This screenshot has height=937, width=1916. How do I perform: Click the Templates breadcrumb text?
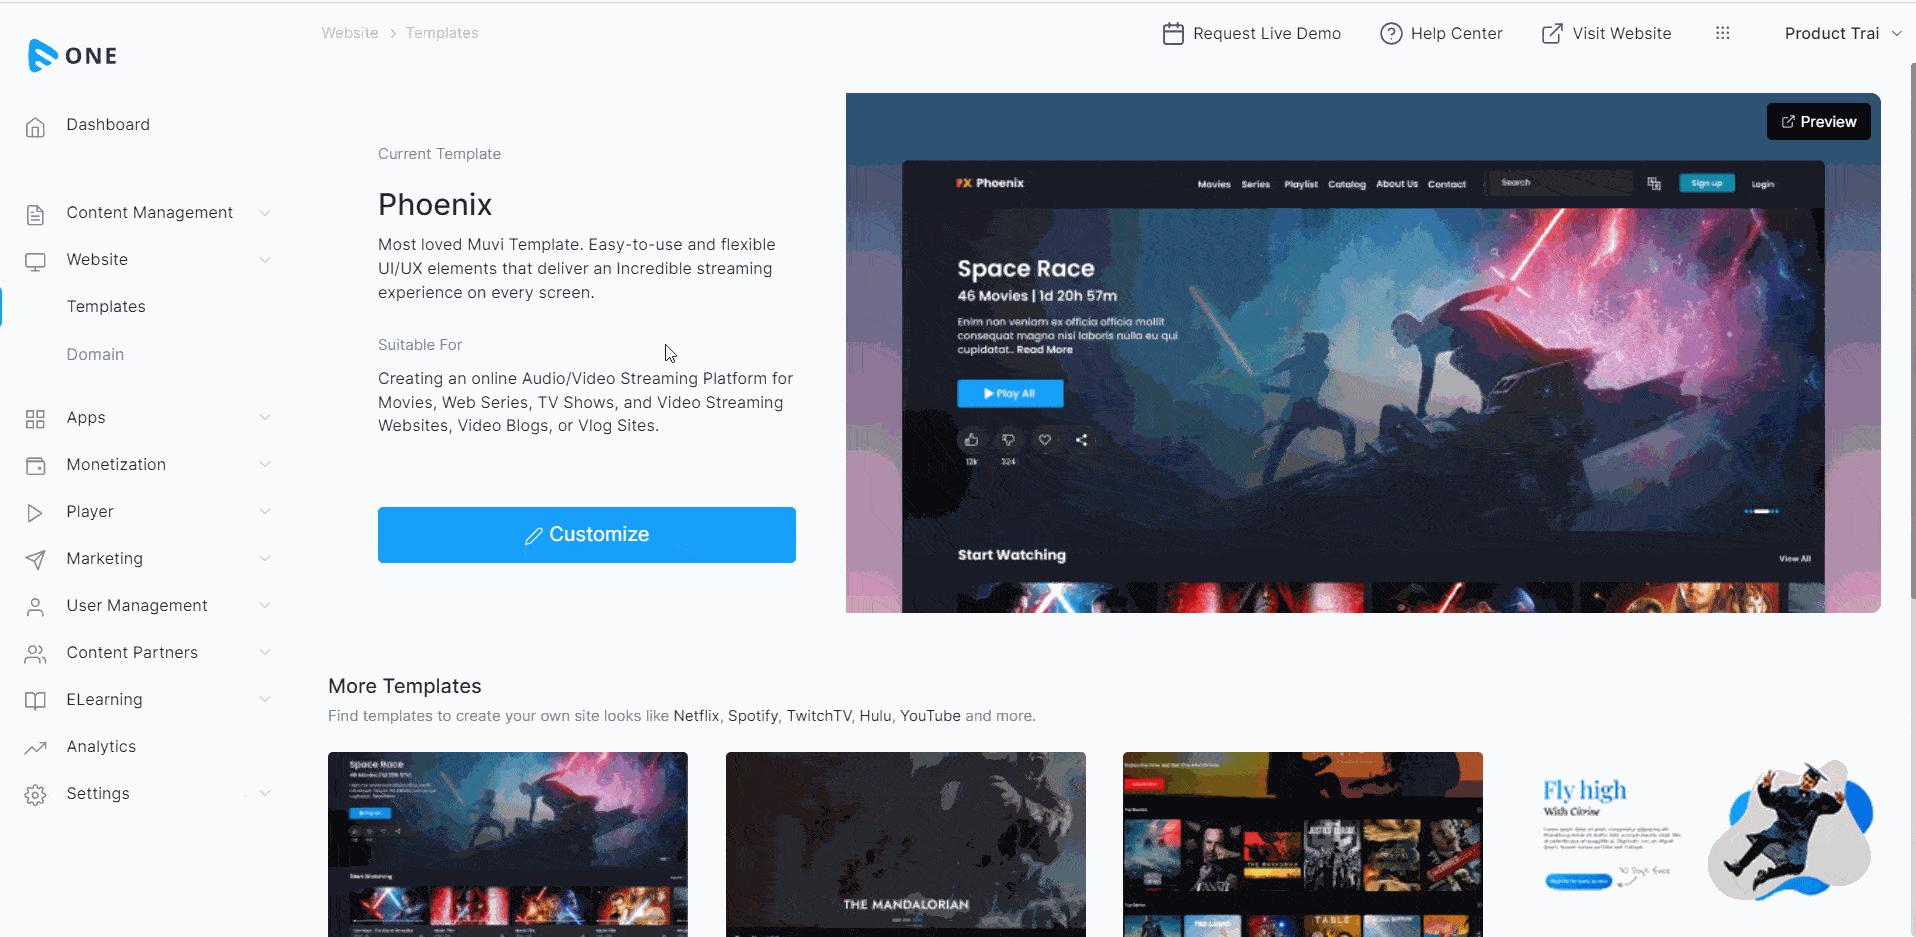pos(442,33)
